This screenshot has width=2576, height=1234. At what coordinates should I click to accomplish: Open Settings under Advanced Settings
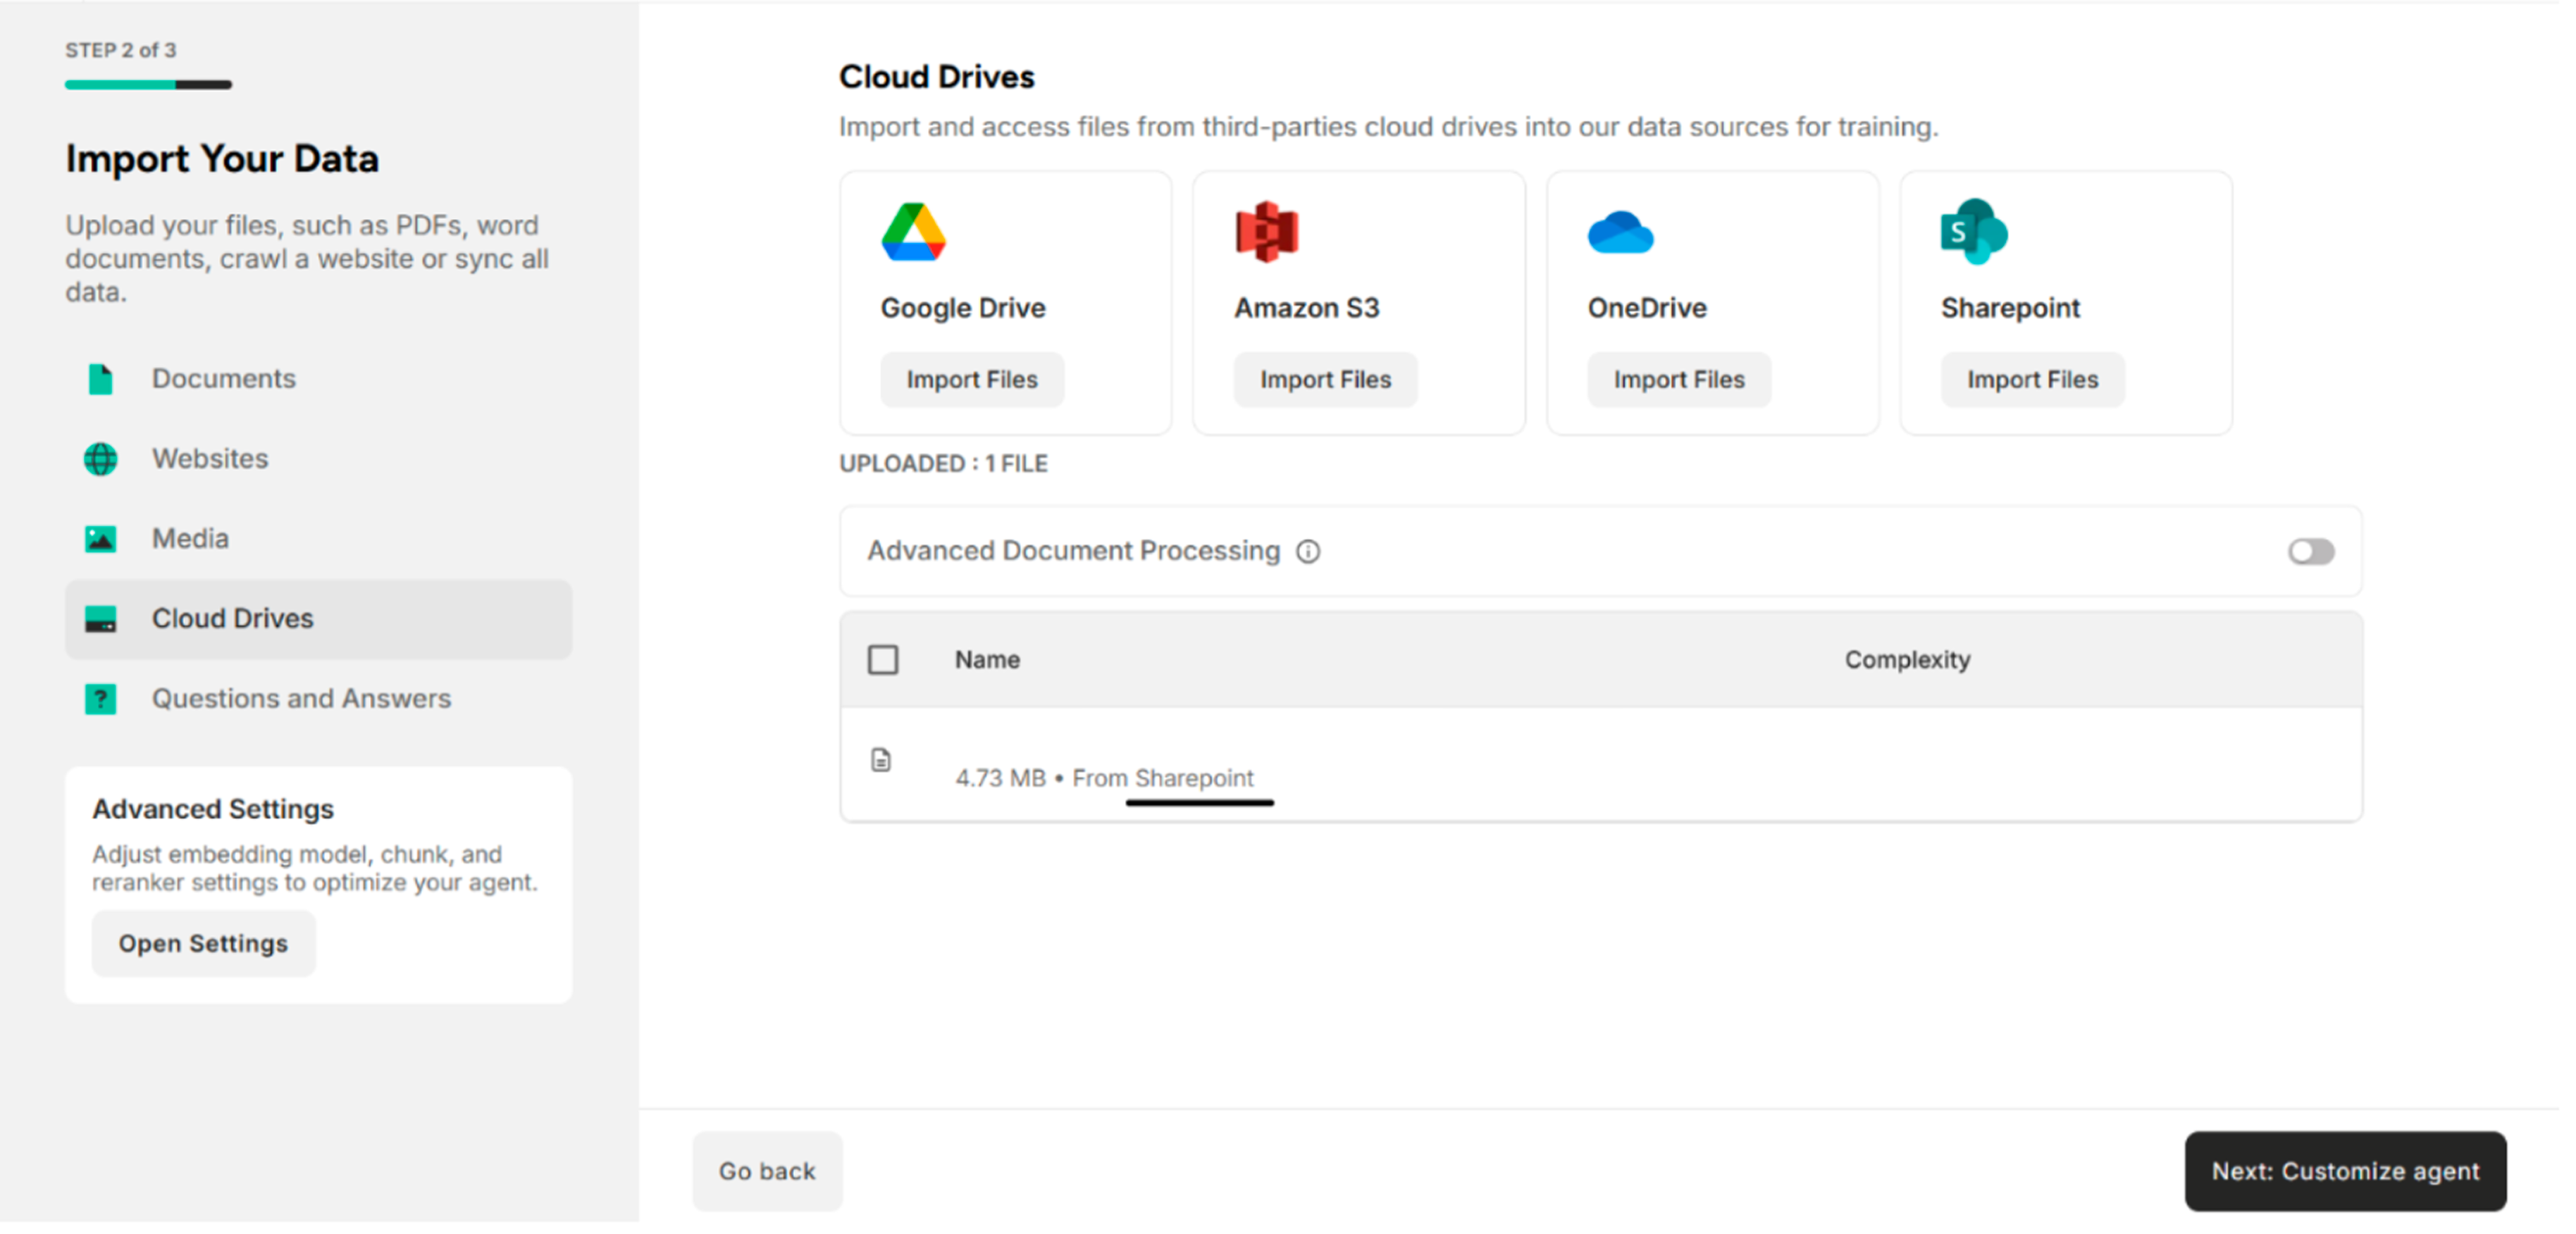[x=203, y=943]
